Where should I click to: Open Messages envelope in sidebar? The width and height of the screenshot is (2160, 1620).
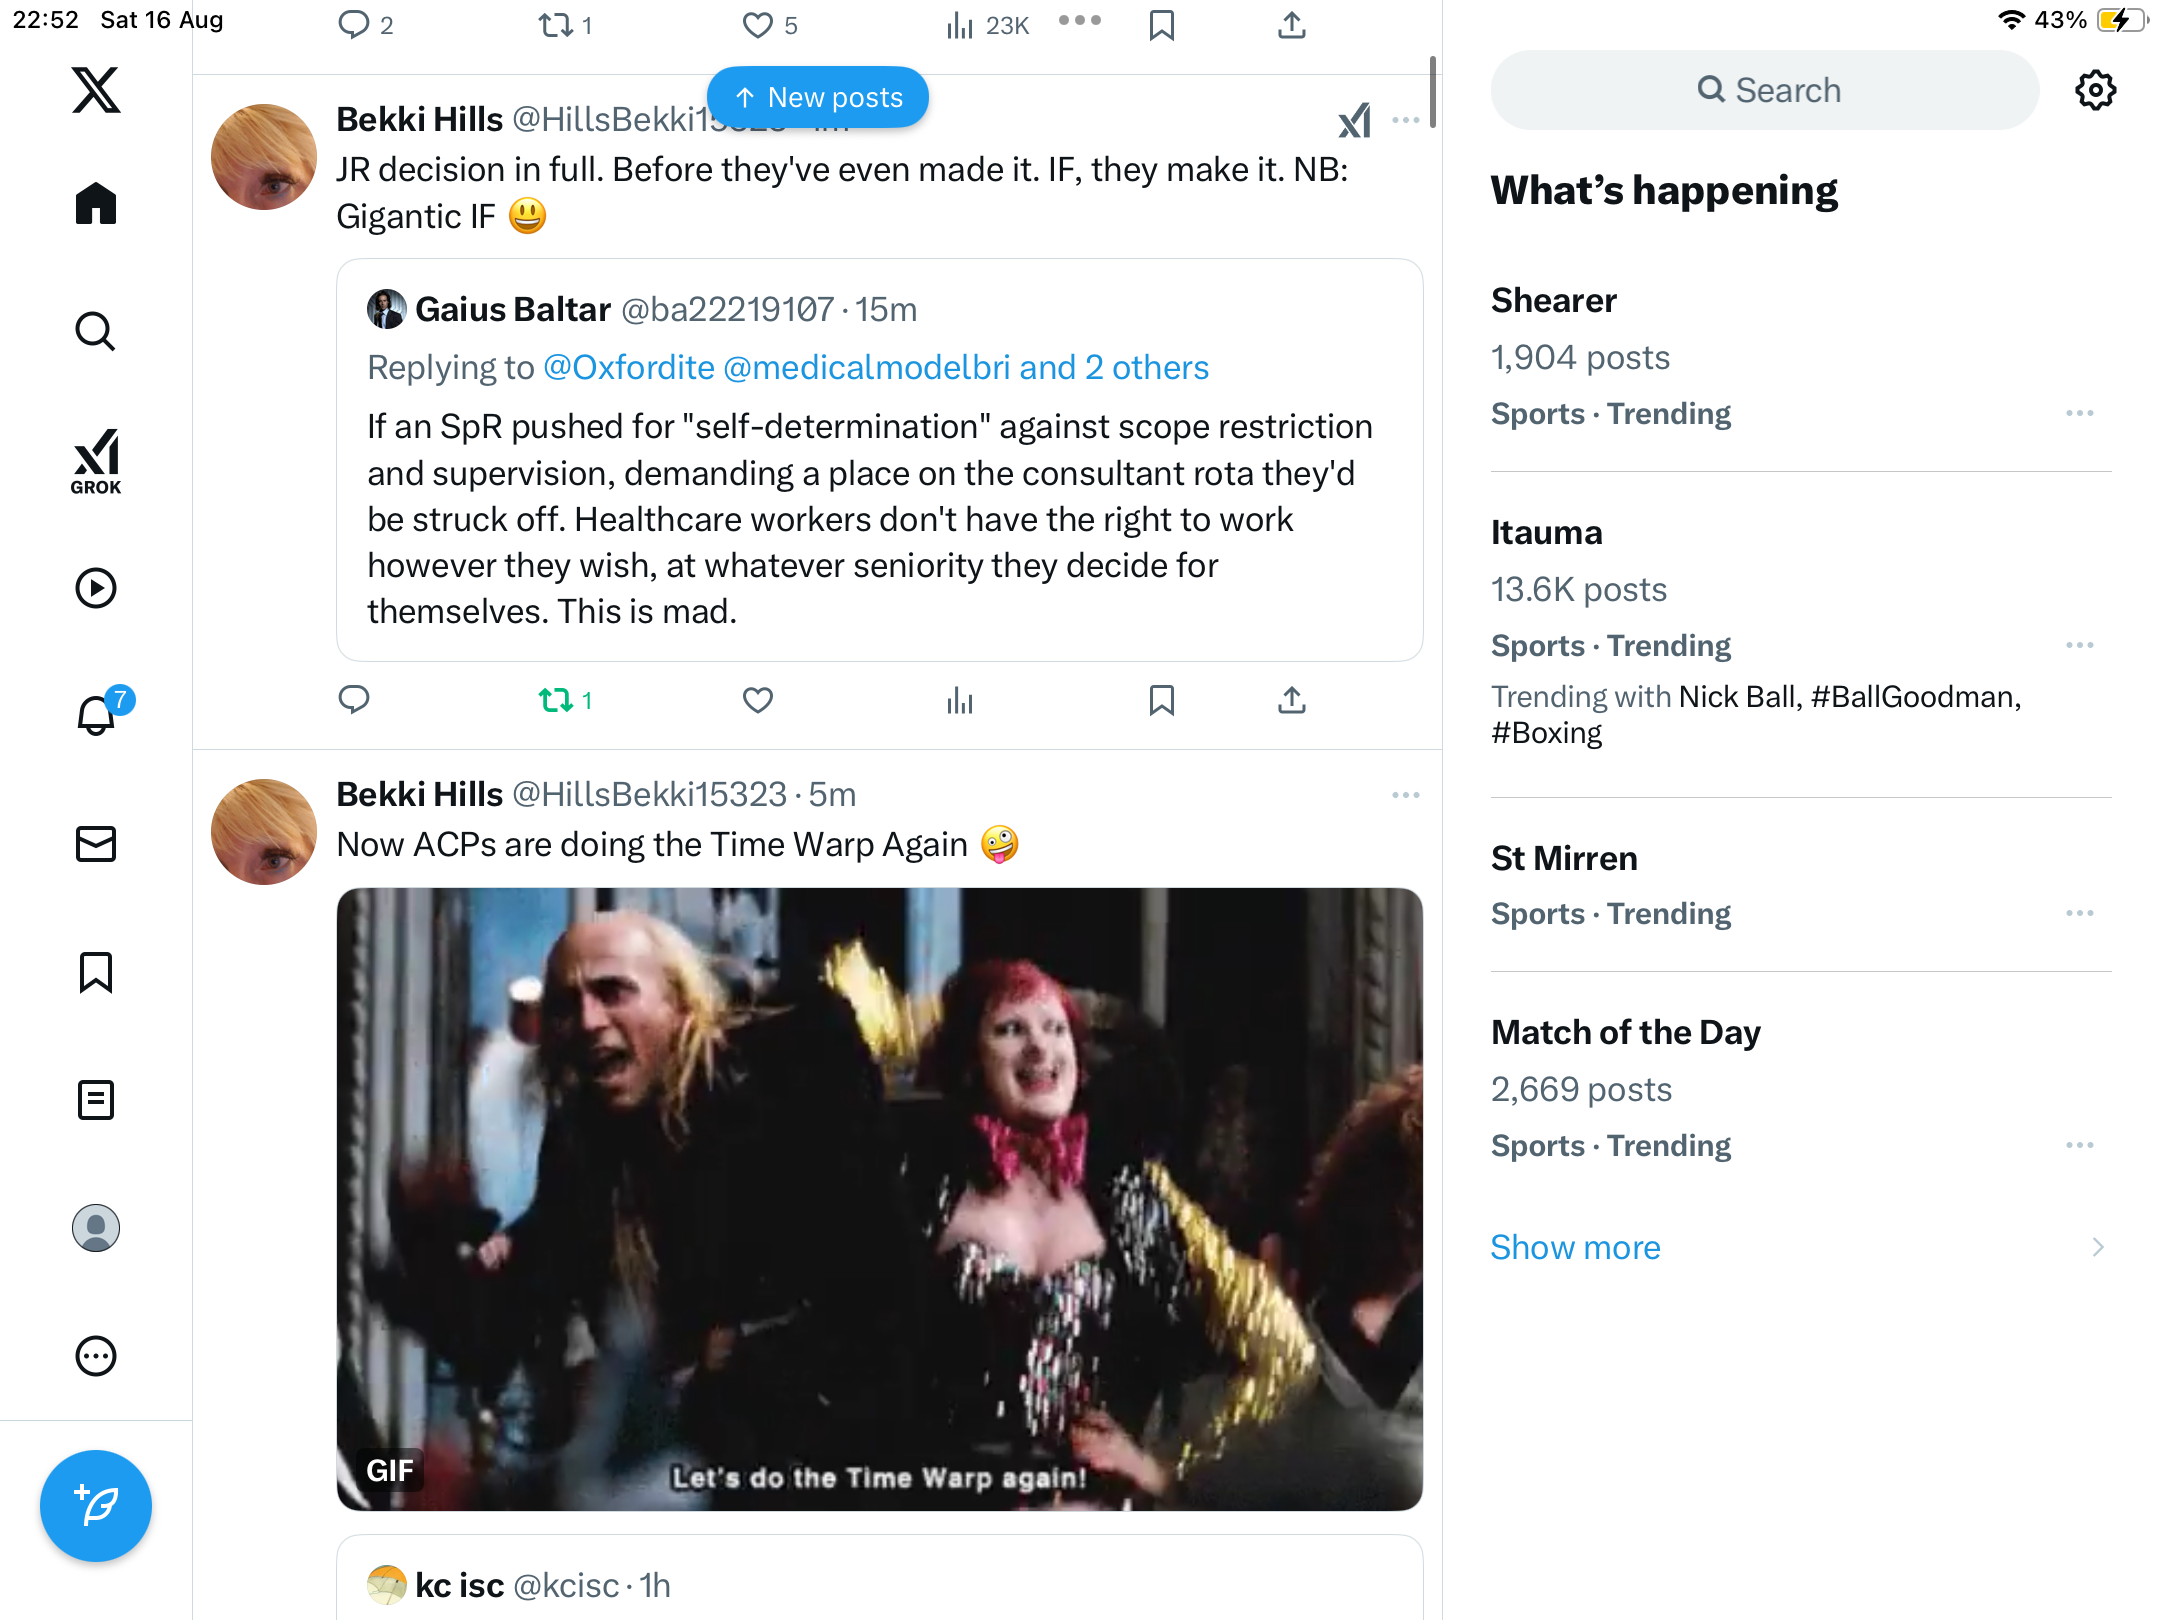pos(96,844)
